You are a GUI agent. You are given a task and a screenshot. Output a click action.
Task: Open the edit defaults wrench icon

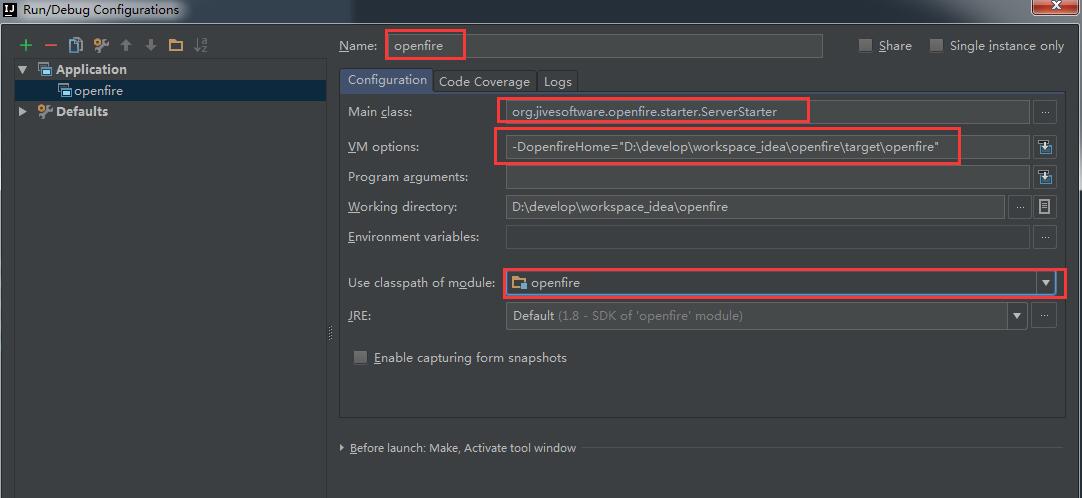[101, 46]
